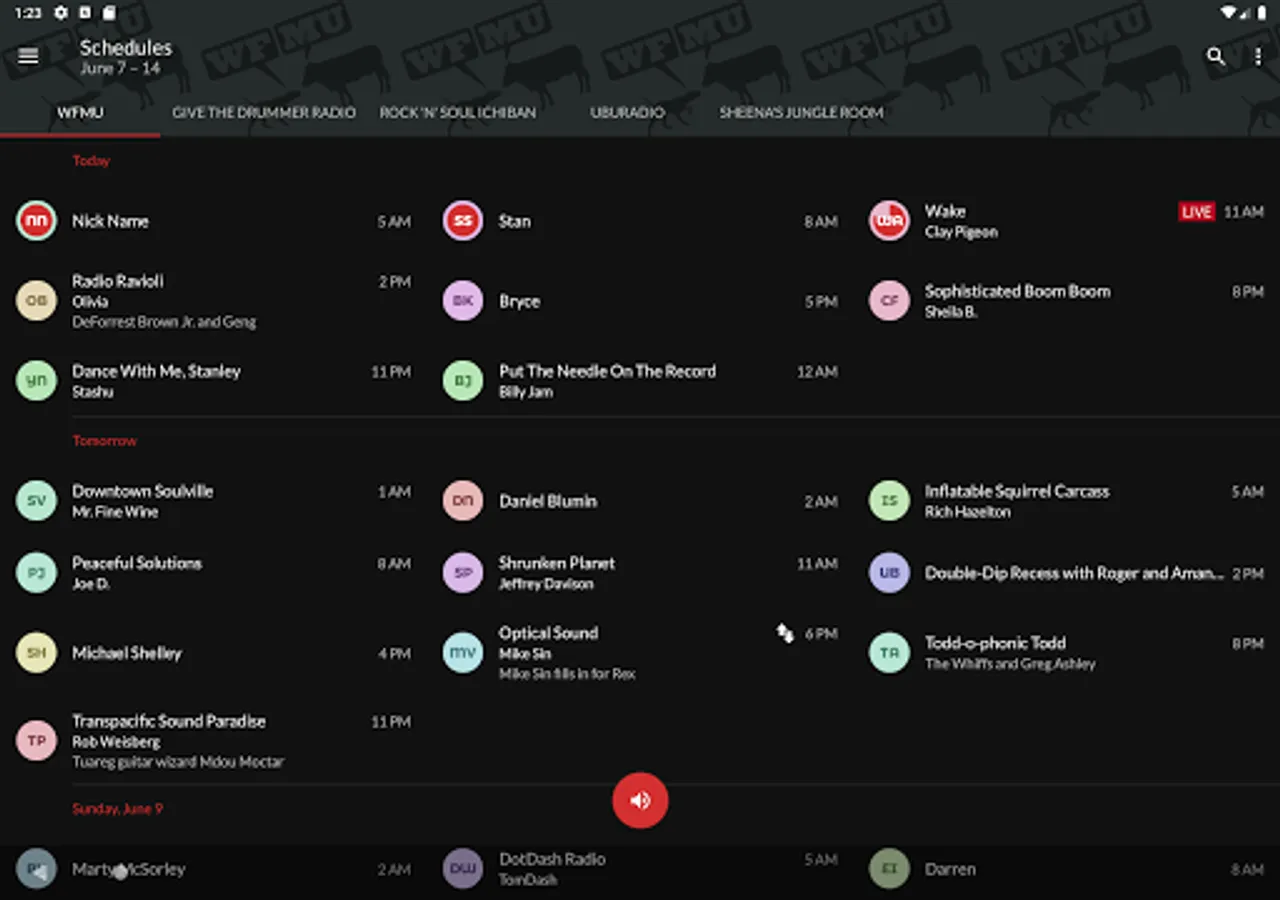Click "The Whiffs and Greg Ashley" description
This screenshot has width=1280, height=900.
click(x=1010, y=664)
